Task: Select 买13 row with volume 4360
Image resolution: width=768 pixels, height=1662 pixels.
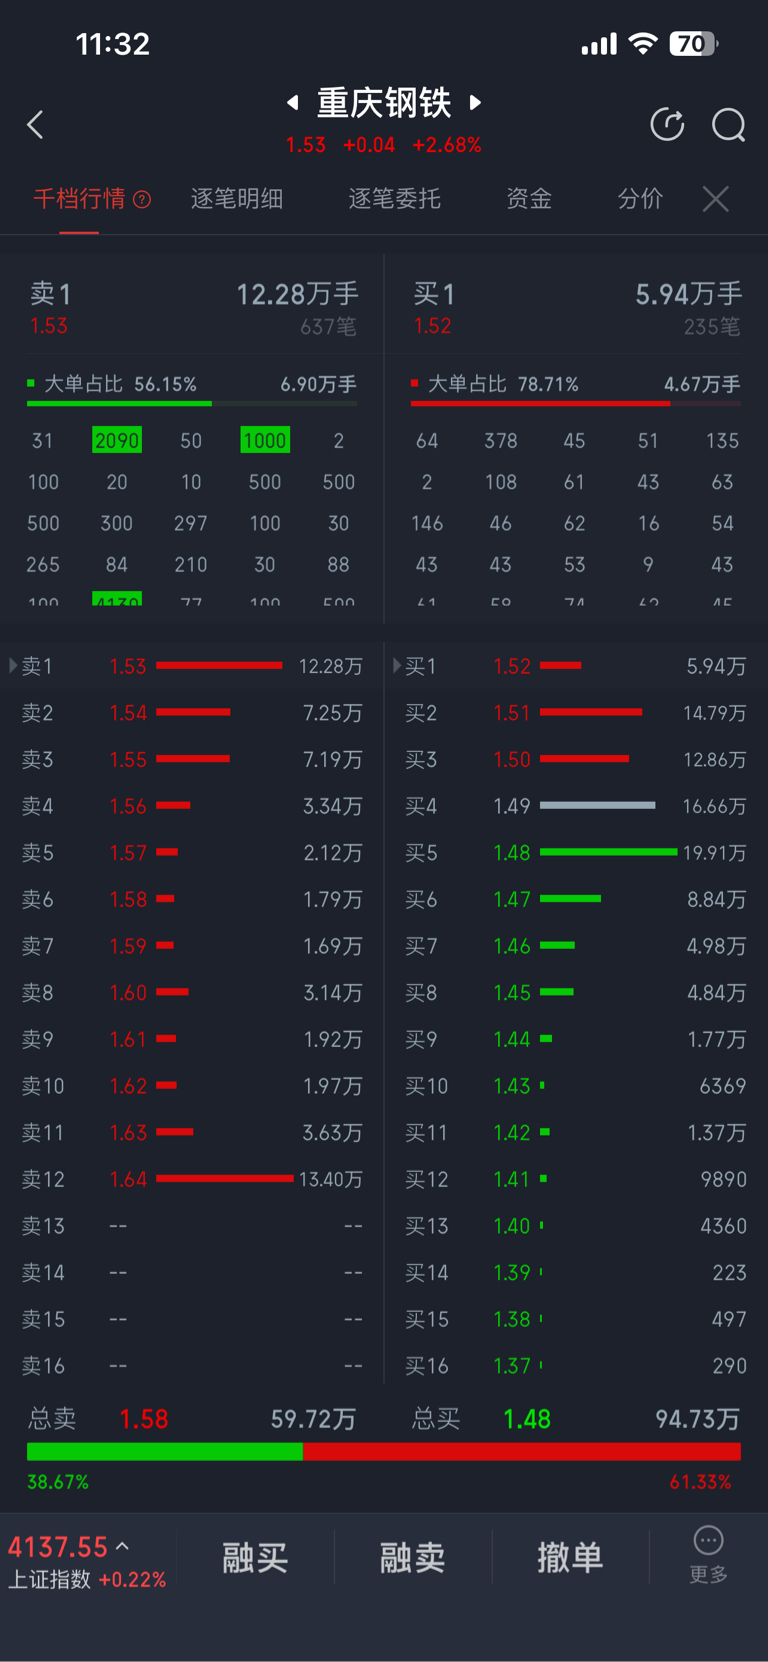Action: [576, 1226]
